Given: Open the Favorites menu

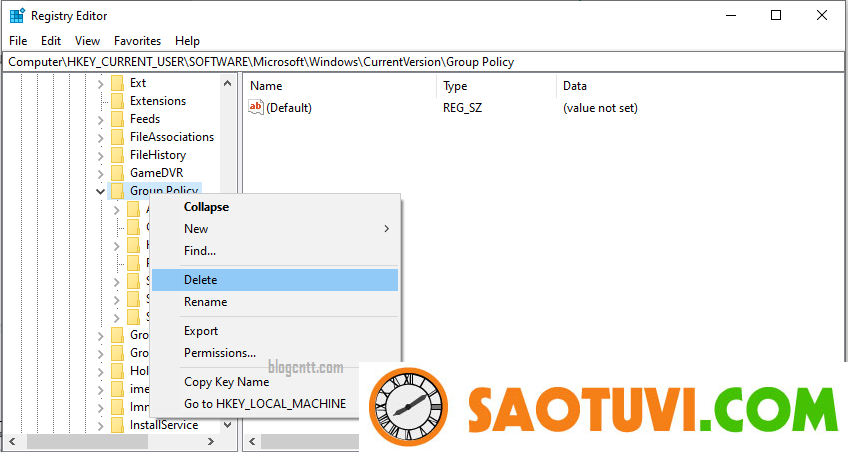Looking at the screenshot, I should 137,41.
